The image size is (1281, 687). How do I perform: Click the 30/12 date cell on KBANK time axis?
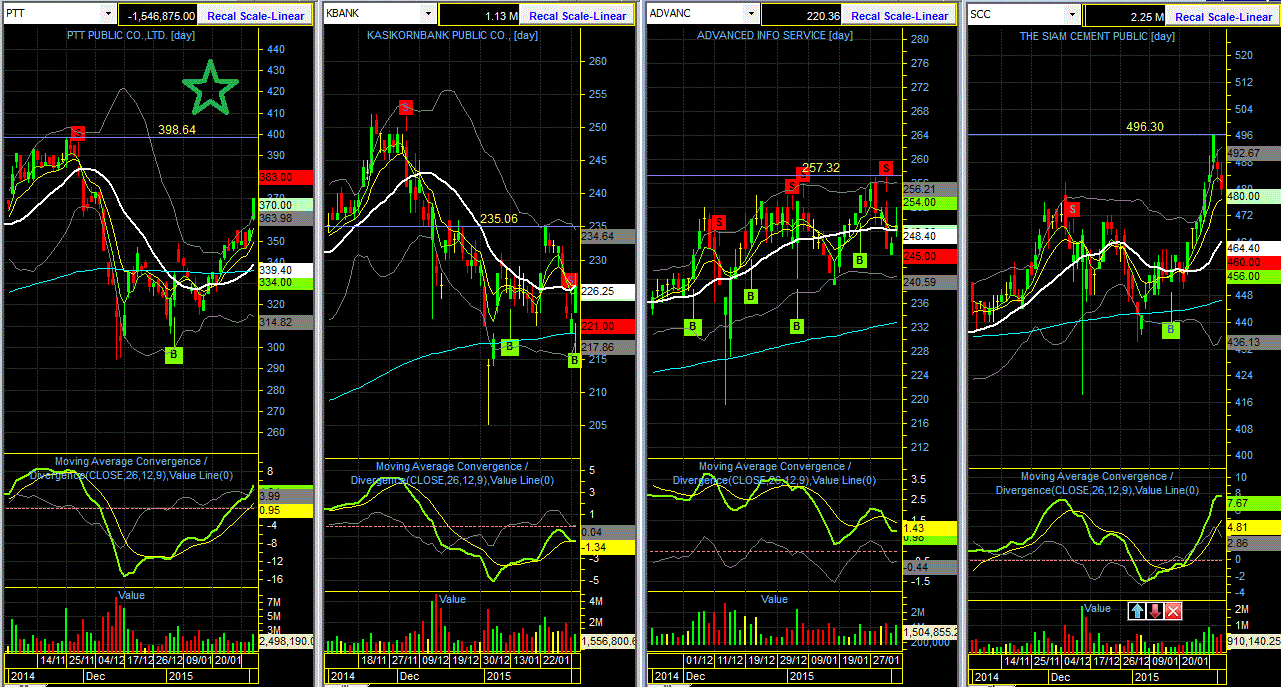point(496,660)
